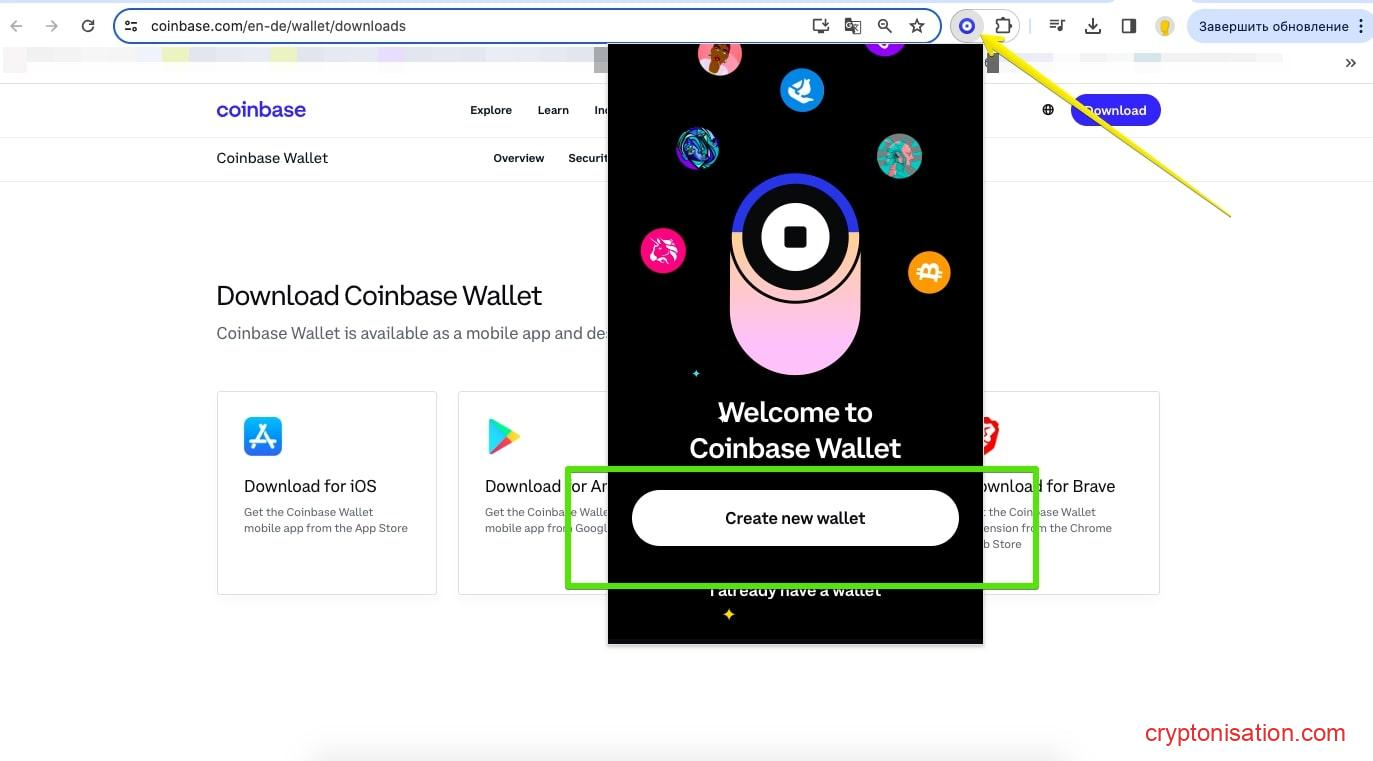1373x761 pixels.
Task: Open the Chrome downloads icon
Action: pyautogui.click(x=1093, y=27)
